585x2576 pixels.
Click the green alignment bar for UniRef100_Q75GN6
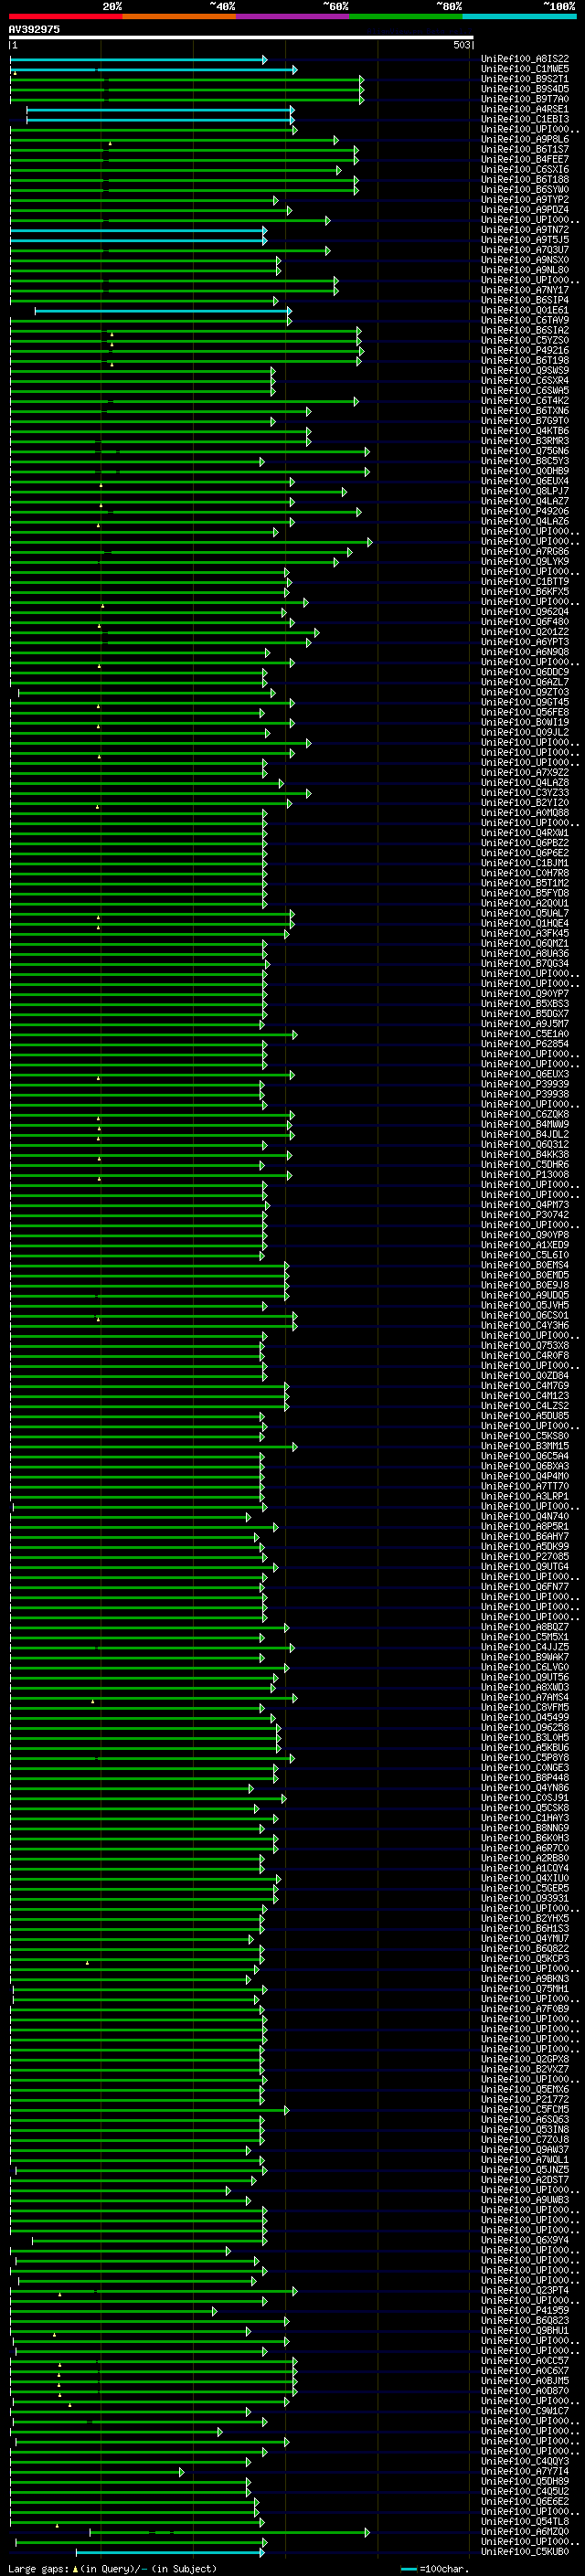click(189, 451)
